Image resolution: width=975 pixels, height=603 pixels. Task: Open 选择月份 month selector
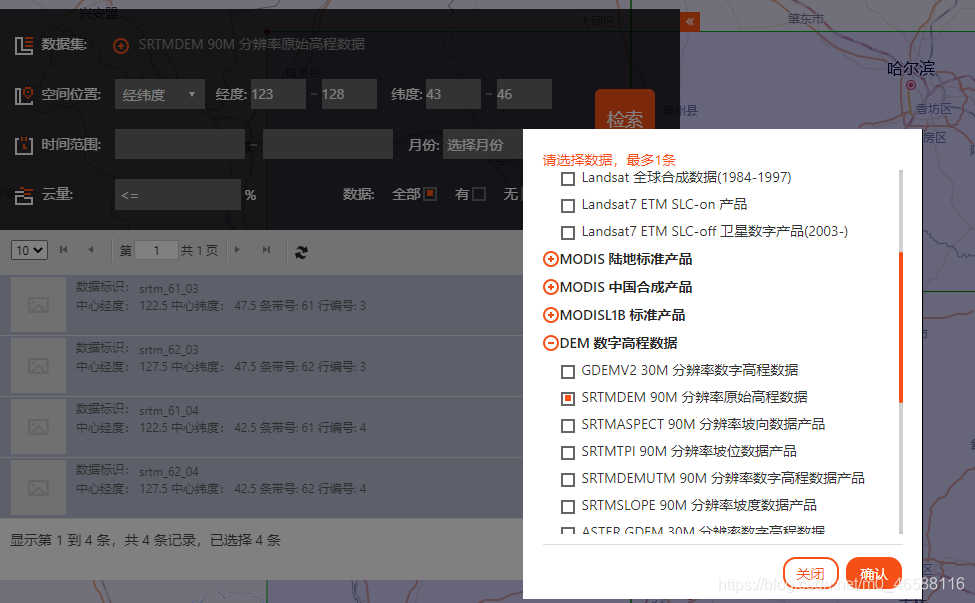click(483, 145)
